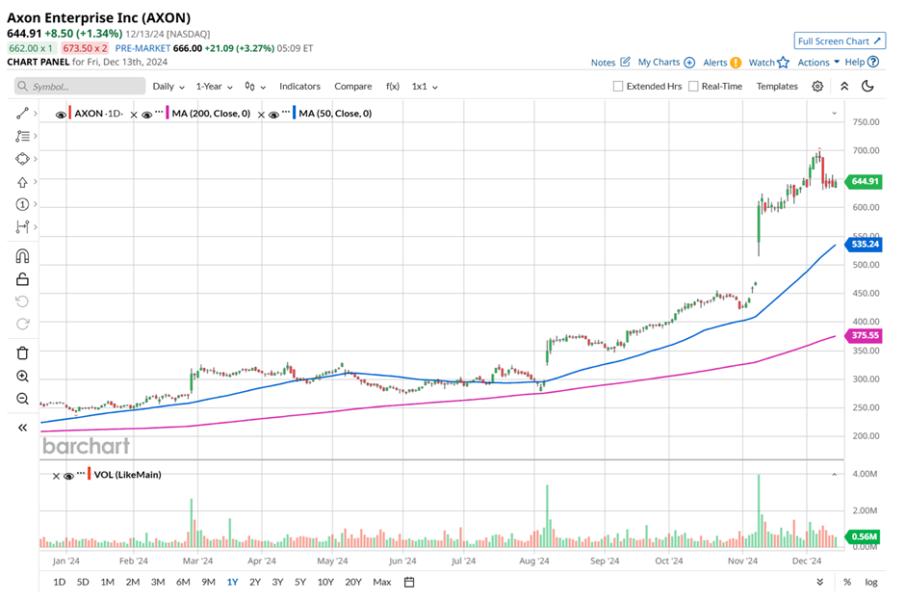The width and height of the screenshot is (905, 600).
Task: Select the 5Y time range
Action: [x=300, y=582]
